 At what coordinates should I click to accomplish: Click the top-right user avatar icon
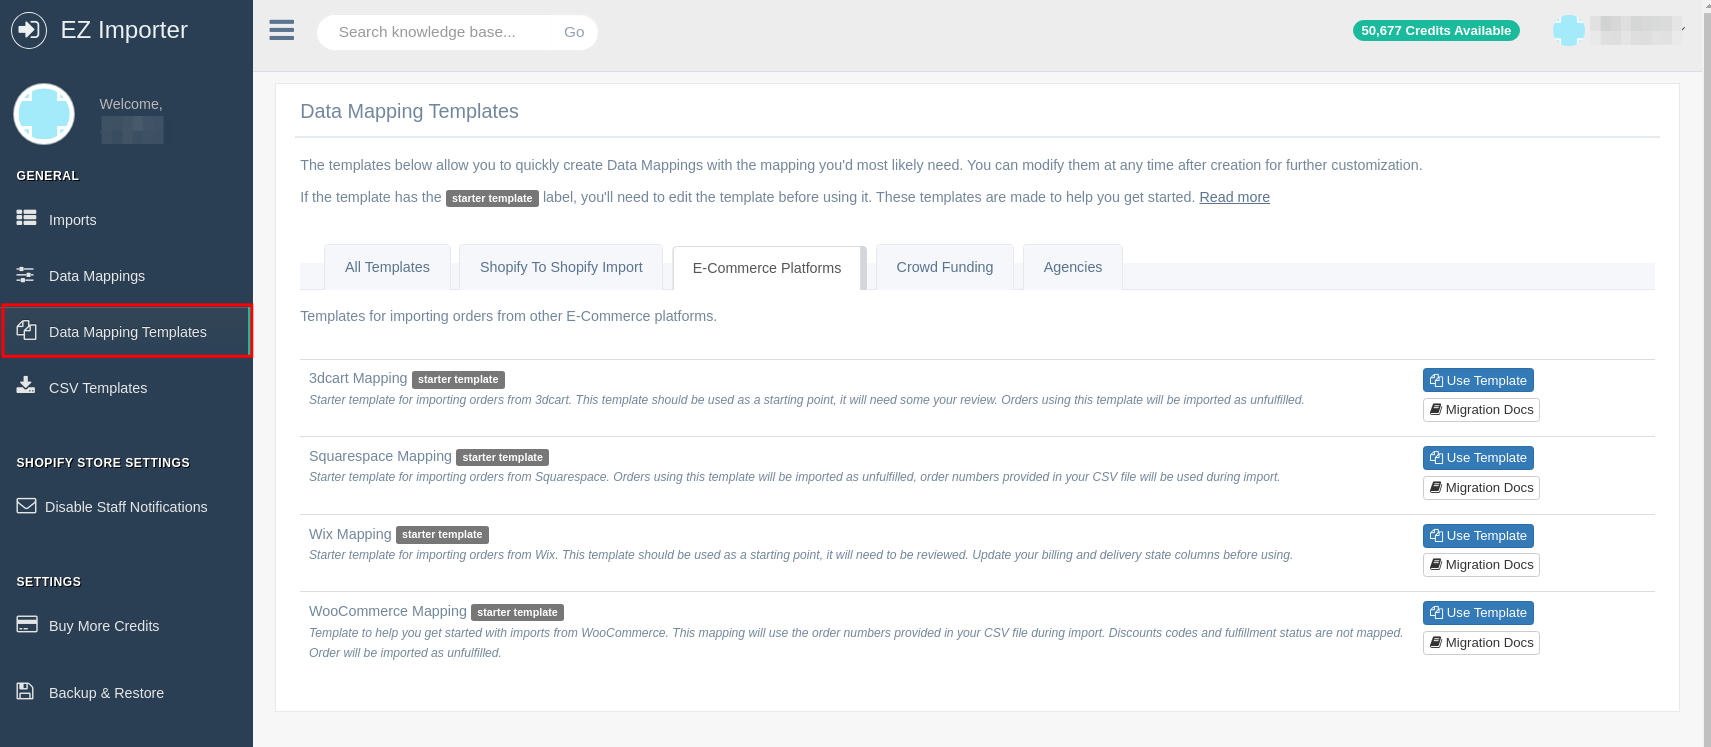1569,31
